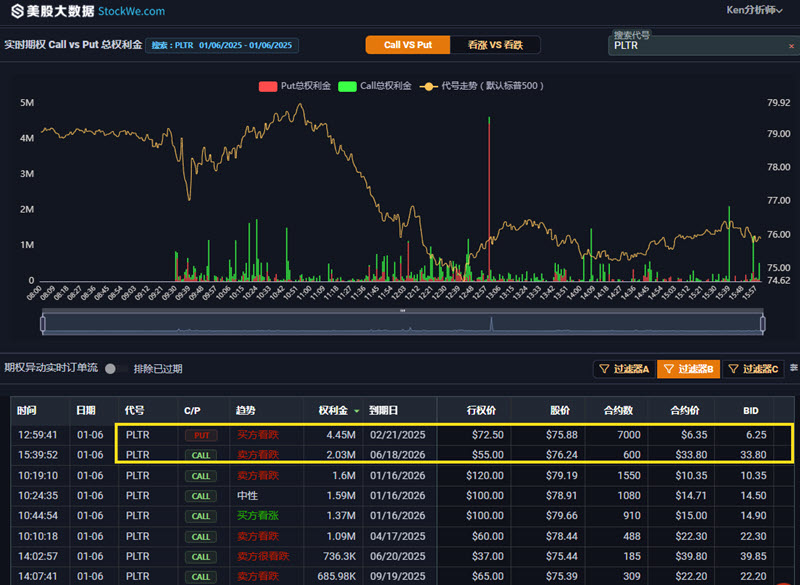
Task: Click the 7000 contract count cell
Action: tap(629, 435)
